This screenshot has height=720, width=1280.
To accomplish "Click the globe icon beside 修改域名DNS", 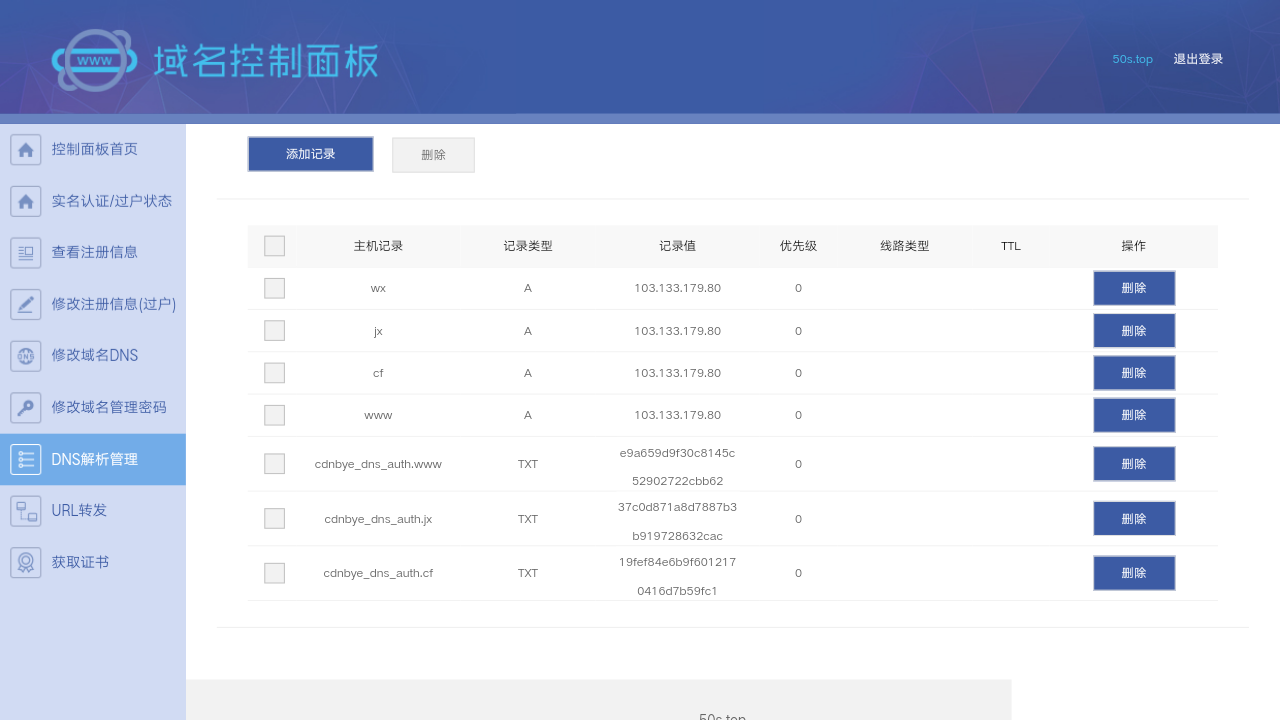I will pos(25,355).
